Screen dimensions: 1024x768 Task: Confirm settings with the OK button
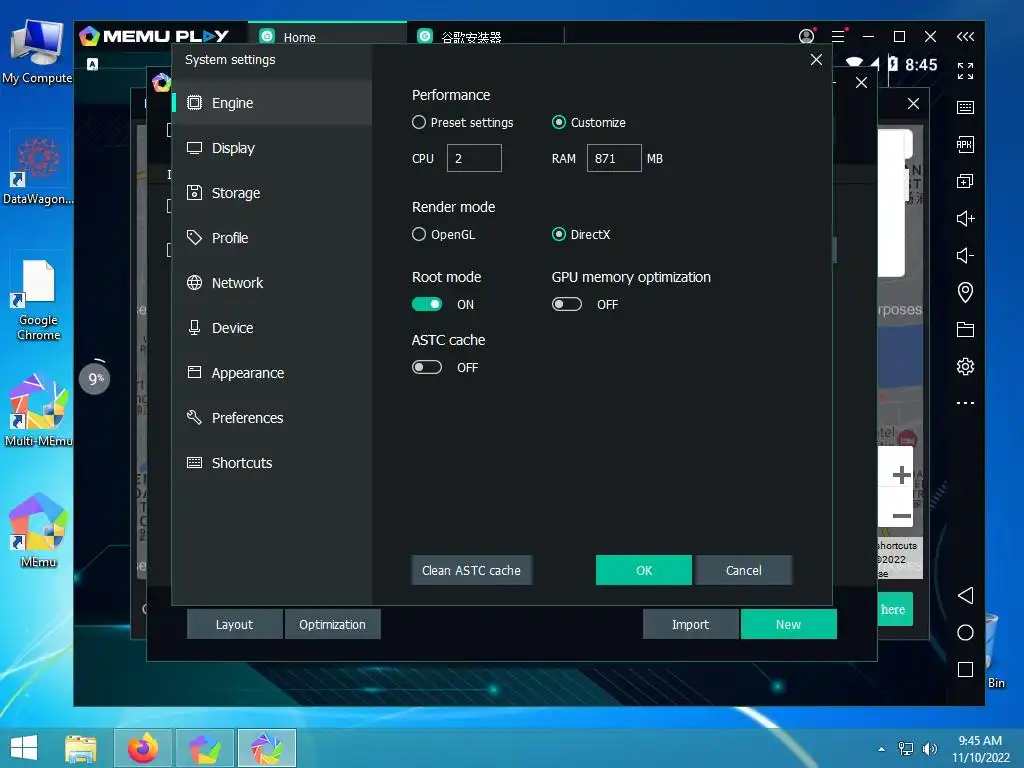pos(644,570)
